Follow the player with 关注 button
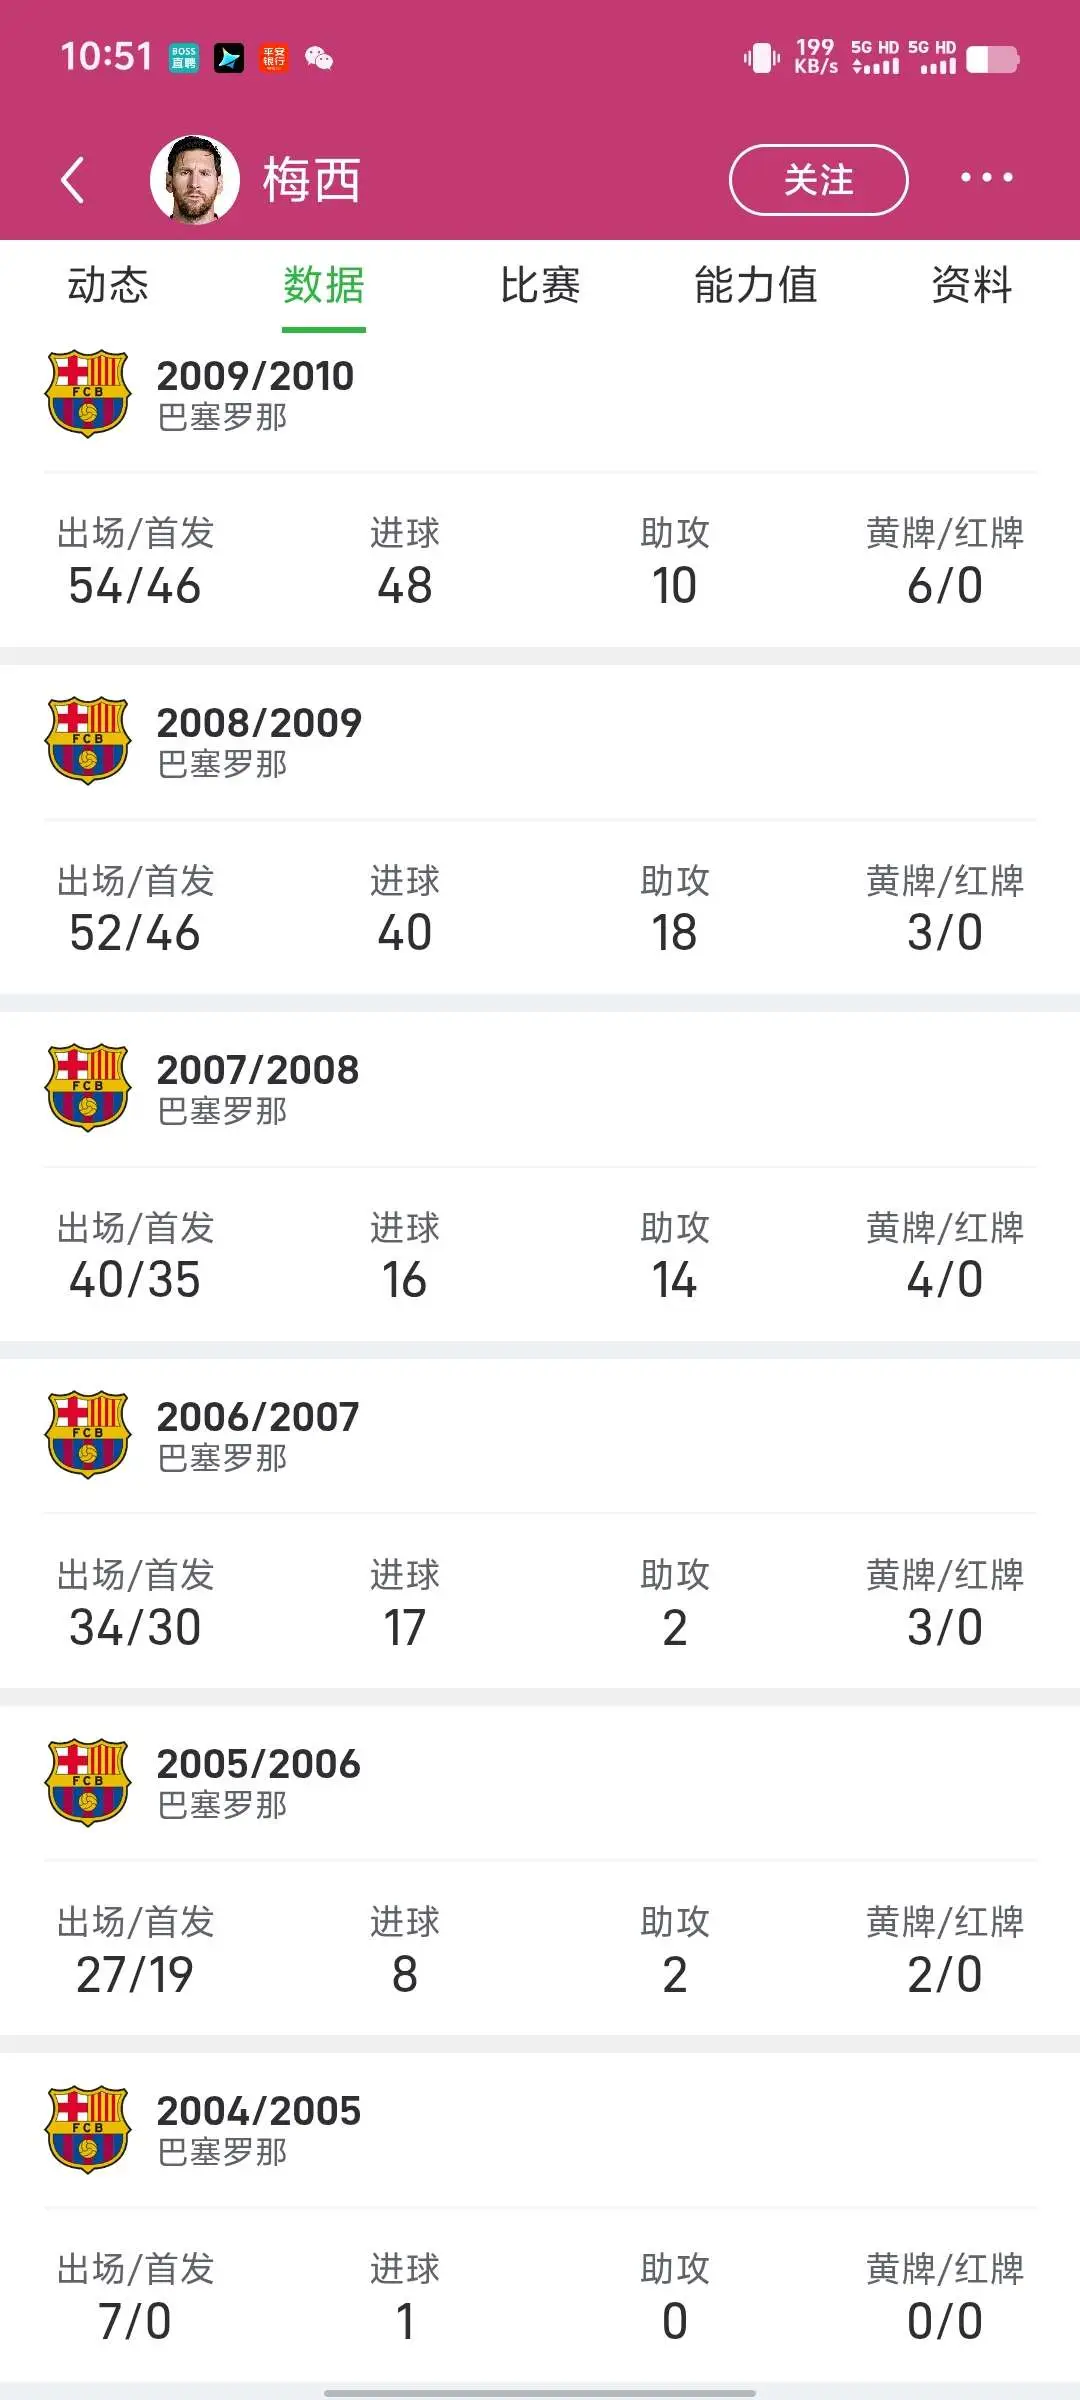Screen dimensions: 1080x2400 click(x=818, y=180)
